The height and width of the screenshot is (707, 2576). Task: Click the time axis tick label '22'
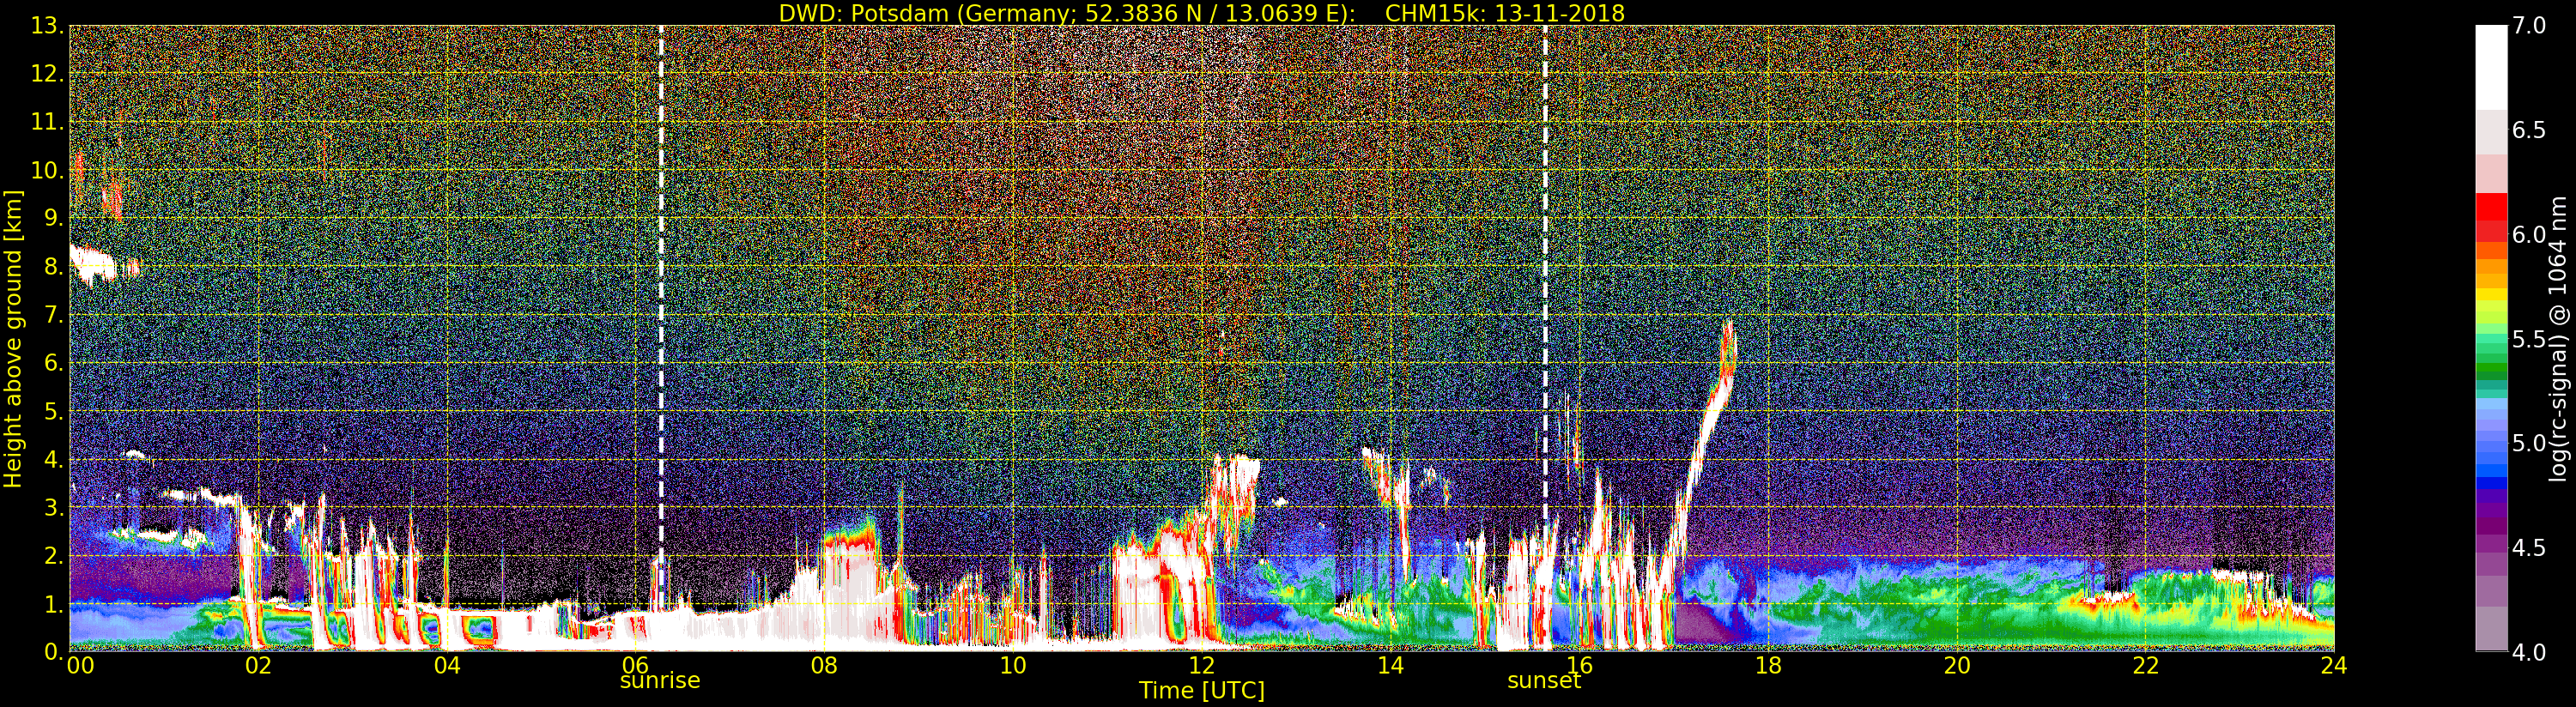[x=2146, y=665]
